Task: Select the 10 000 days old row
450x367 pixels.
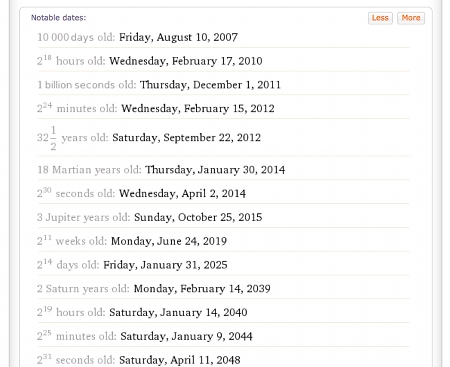Action: point(223,37)
